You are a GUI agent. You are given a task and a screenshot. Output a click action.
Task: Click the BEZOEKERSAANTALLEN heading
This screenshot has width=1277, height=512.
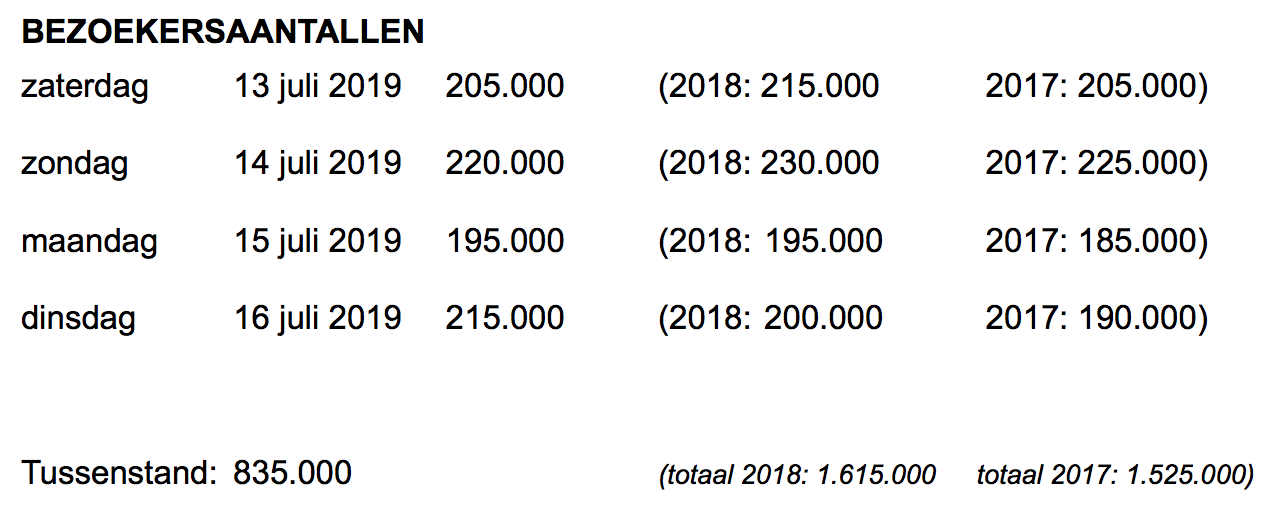click(222, 32)
